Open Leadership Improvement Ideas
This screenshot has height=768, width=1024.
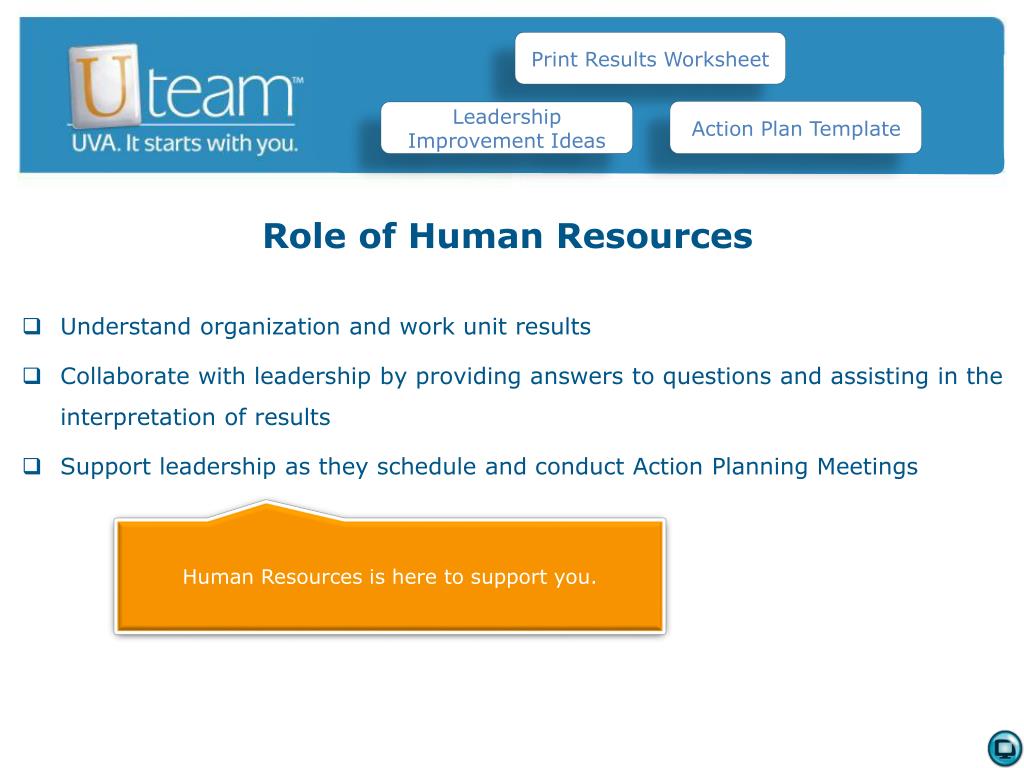click(506, 128)
